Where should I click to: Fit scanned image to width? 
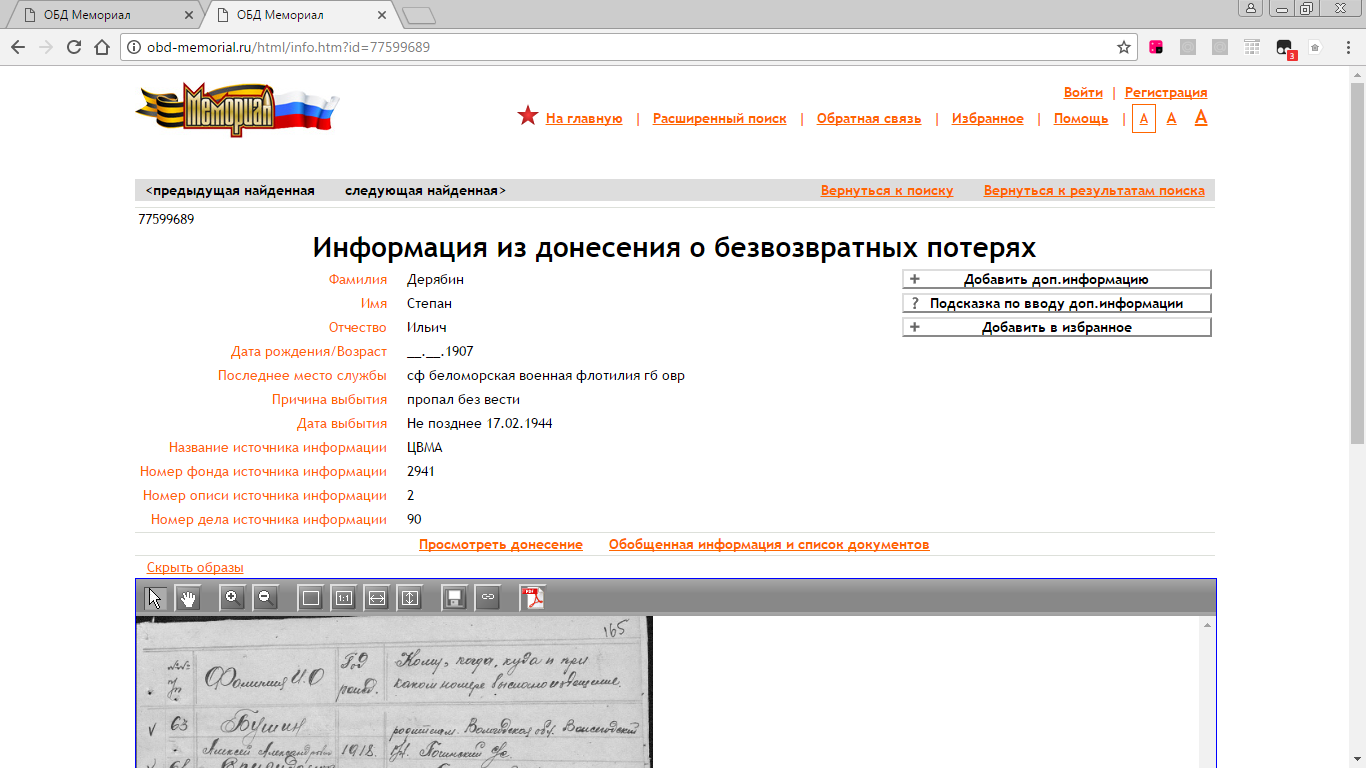(377, 598)
